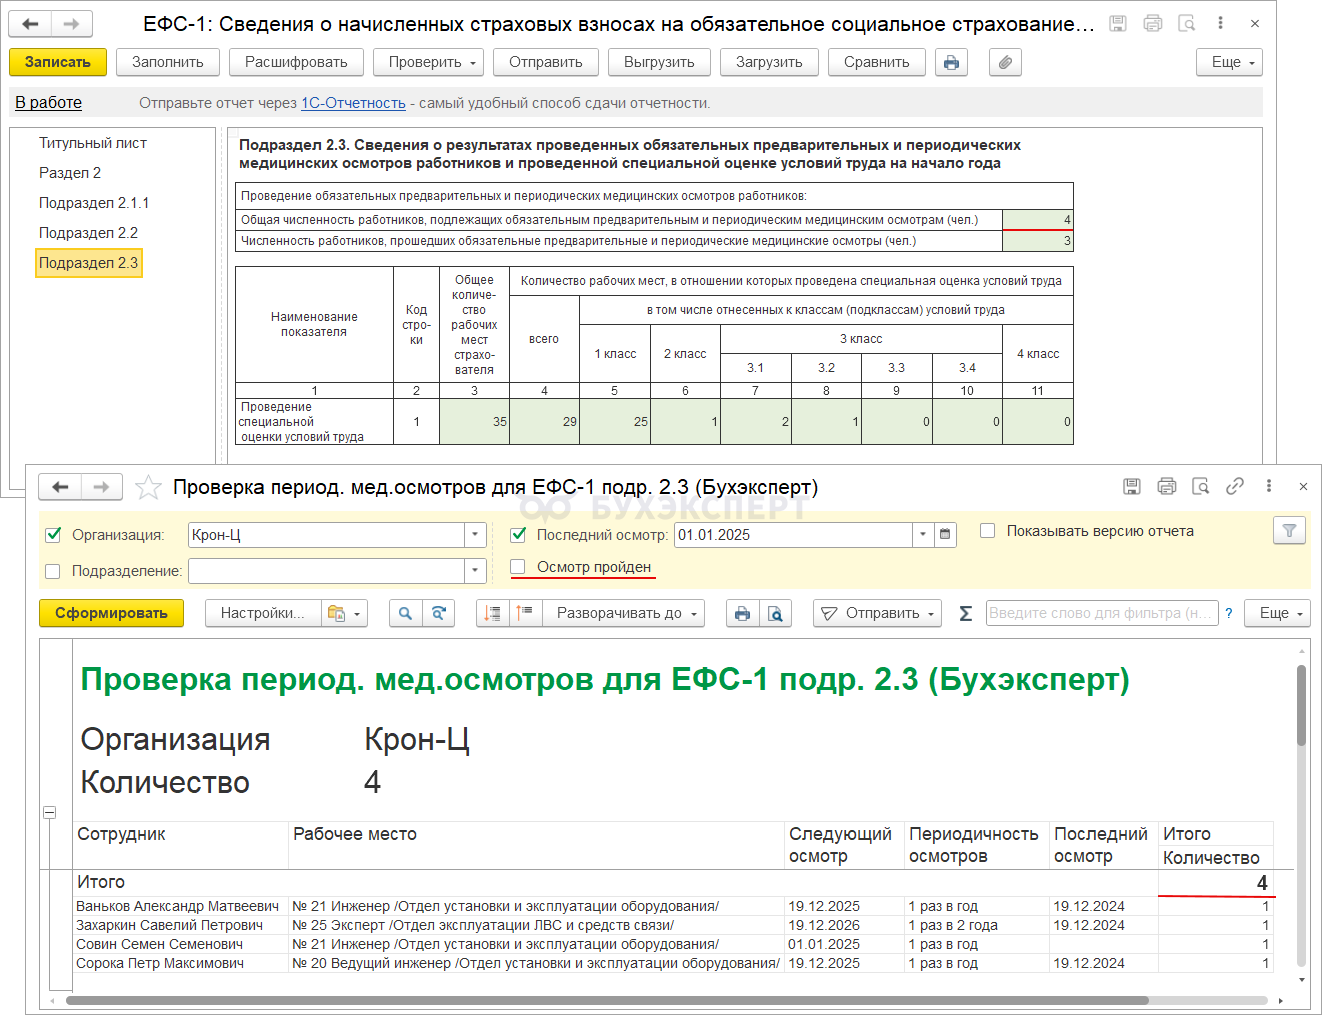Open 'Титульный лист' section
The height and width of the screenshot is (1015, 1322).
pyautogui.click(x=93, y=143)
